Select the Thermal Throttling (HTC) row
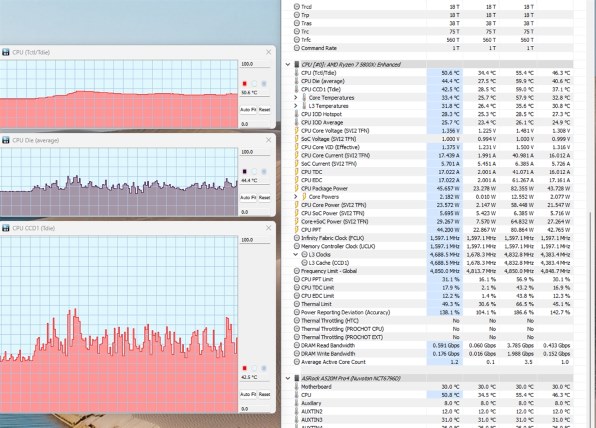Image resolution: width=596 pixels, height=428 pixels. point(433,320)
